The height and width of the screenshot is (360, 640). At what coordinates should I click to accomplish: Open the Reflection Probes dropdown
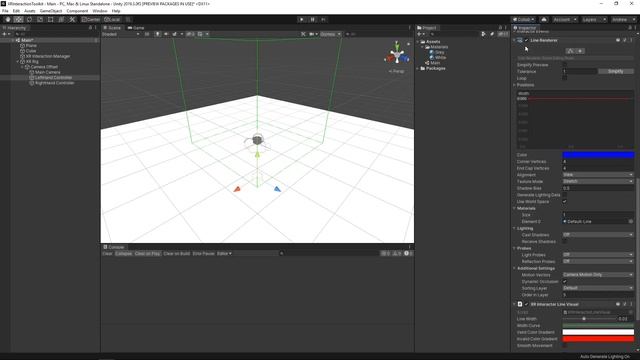(598, 261)
